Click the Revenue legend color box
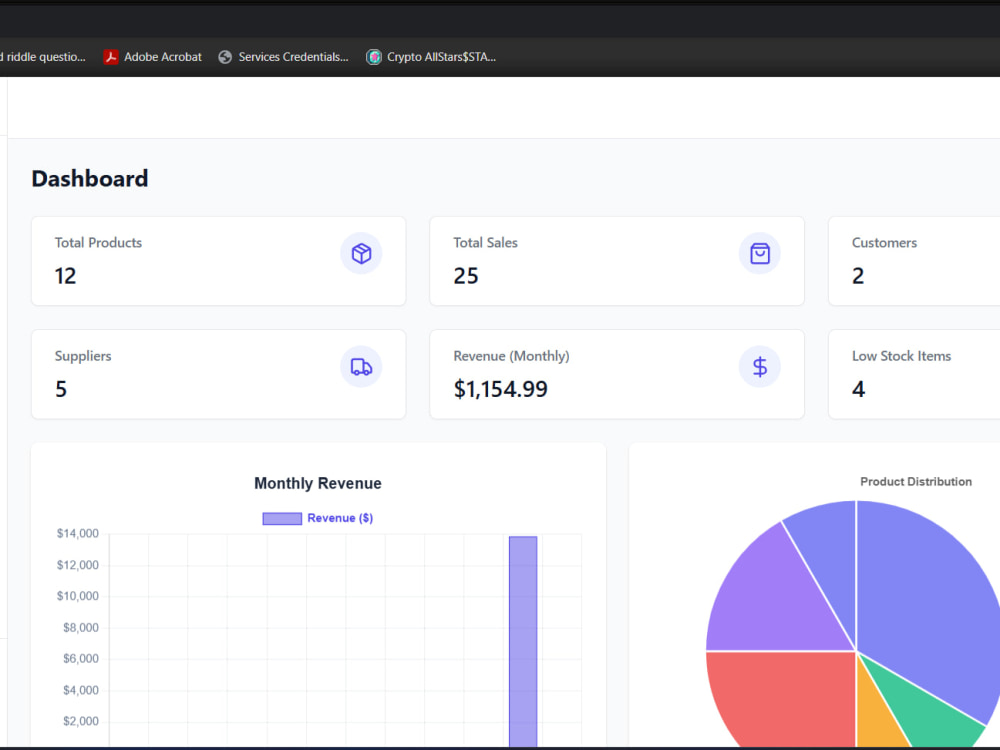1000x750 pixels. point(282,518)
